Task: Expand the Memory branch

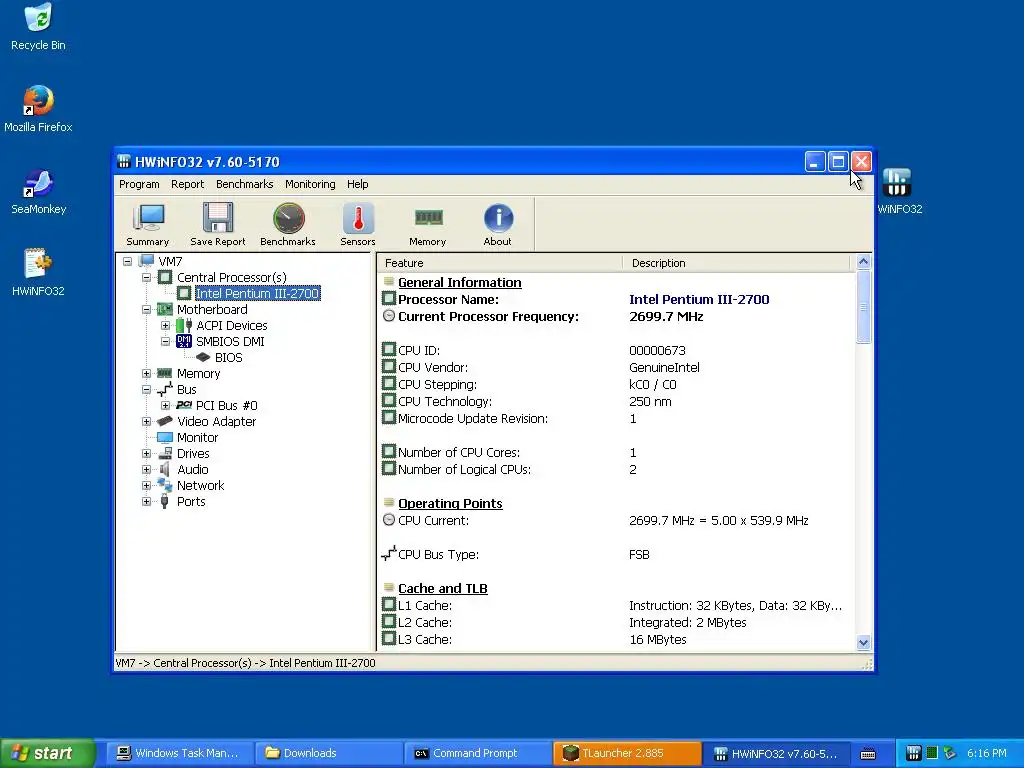Action: [x=146, y=374]
